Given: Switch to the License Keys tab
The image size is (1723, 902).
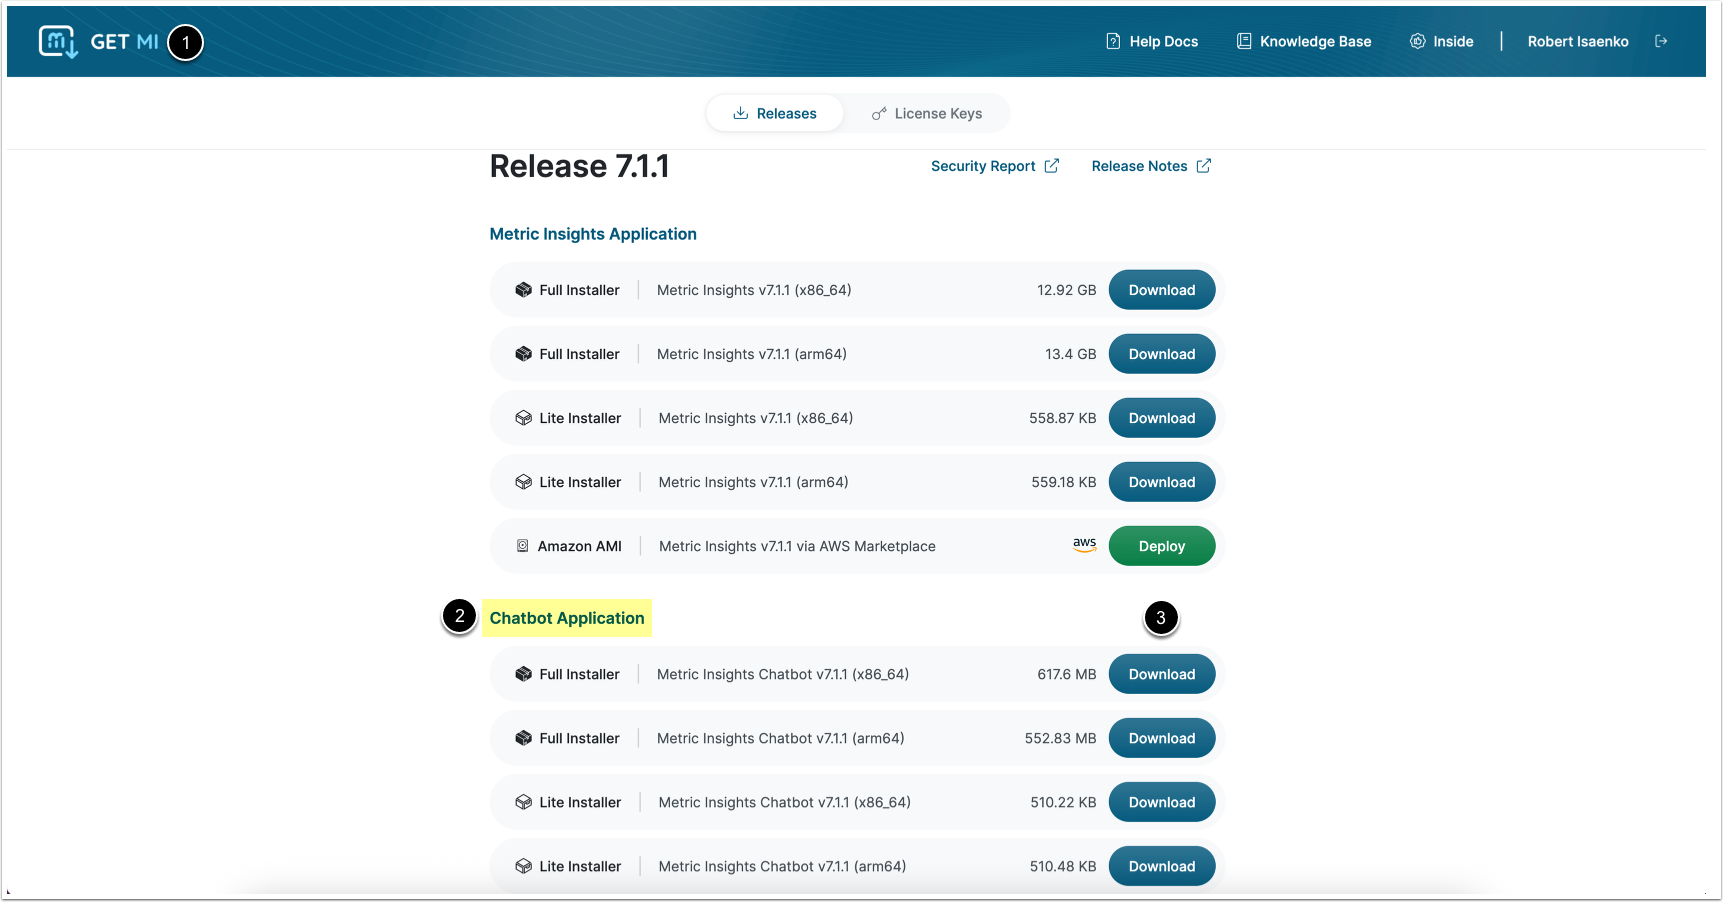Looking at the screenshot, I should point(927,114).
